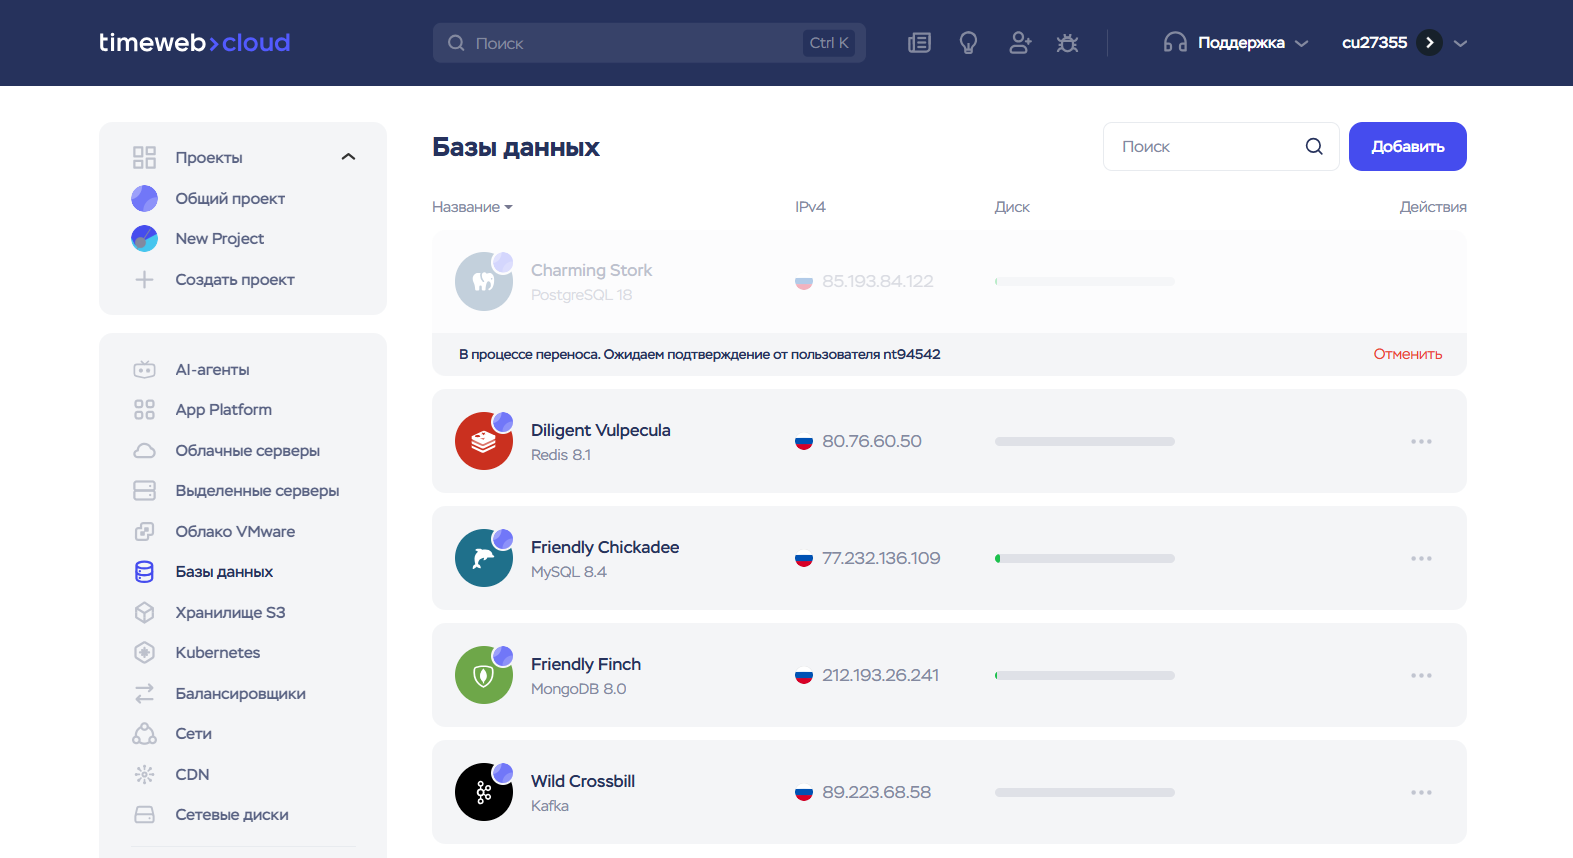
Task: Click the lightbulb ideas icon
Action: click(968, 43)
